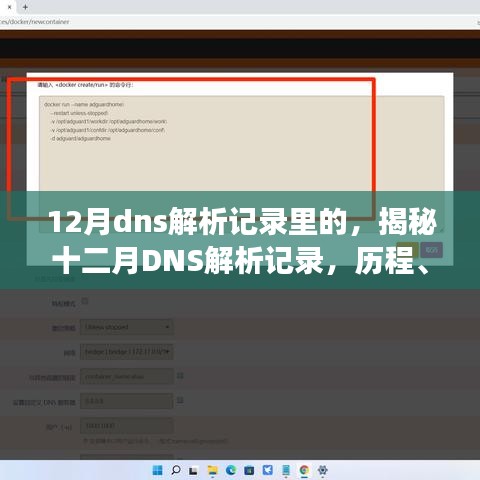The image size is (480, 480).
Task: Switch to Google Chrome on taskbar
Action: coord(304,470)
